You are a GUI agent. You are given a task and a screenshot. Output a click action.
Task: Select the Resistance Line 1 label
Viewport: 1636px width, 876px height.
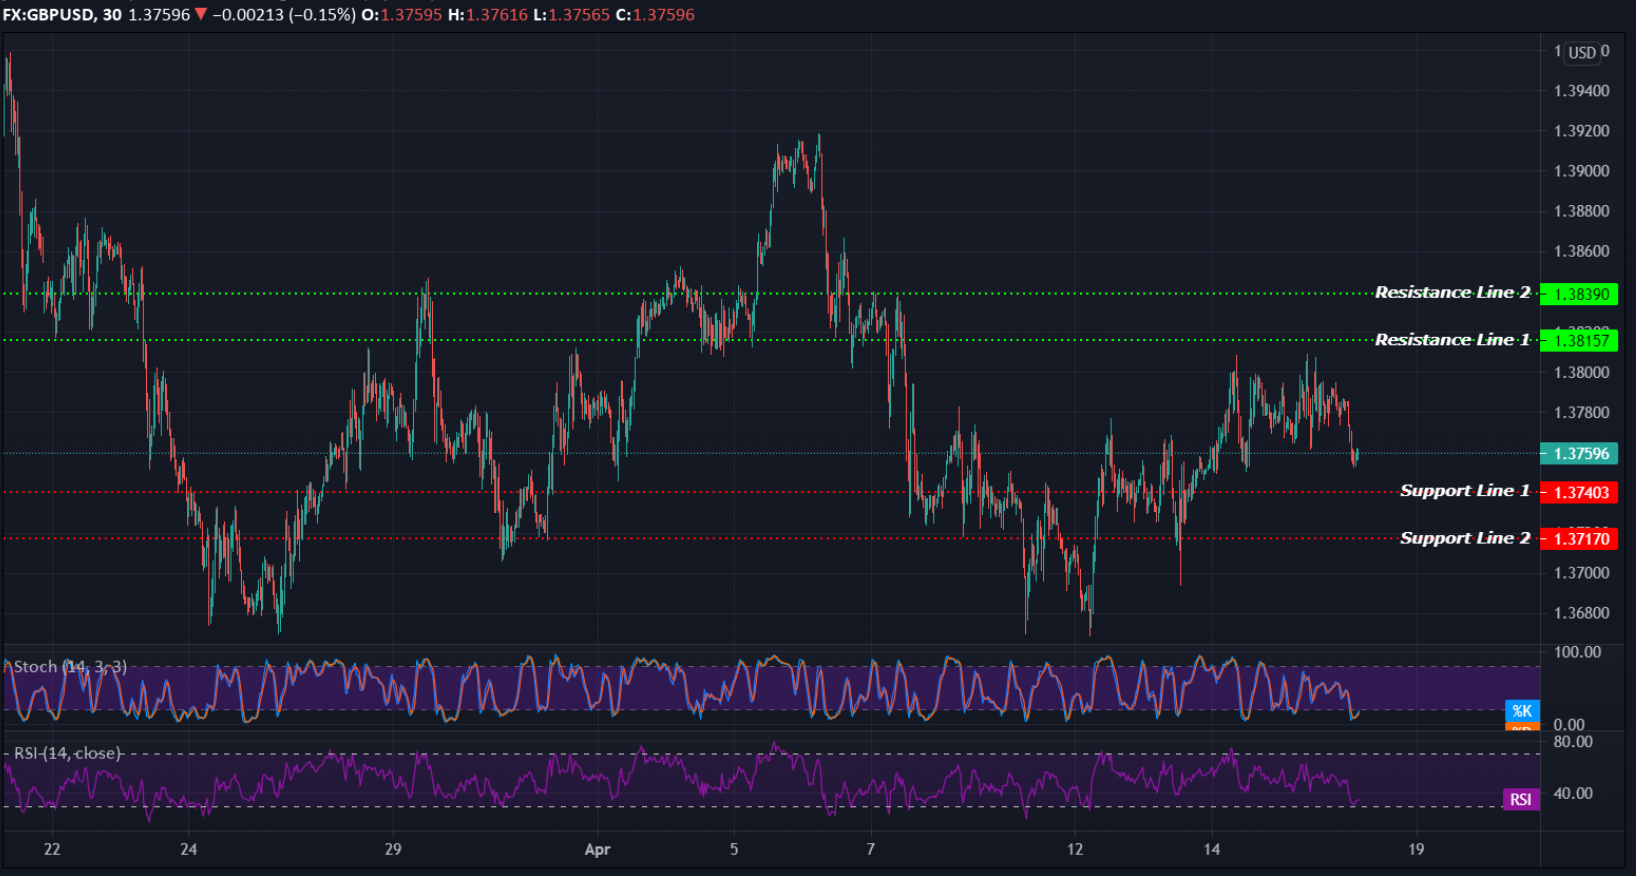pos(1452,340)
